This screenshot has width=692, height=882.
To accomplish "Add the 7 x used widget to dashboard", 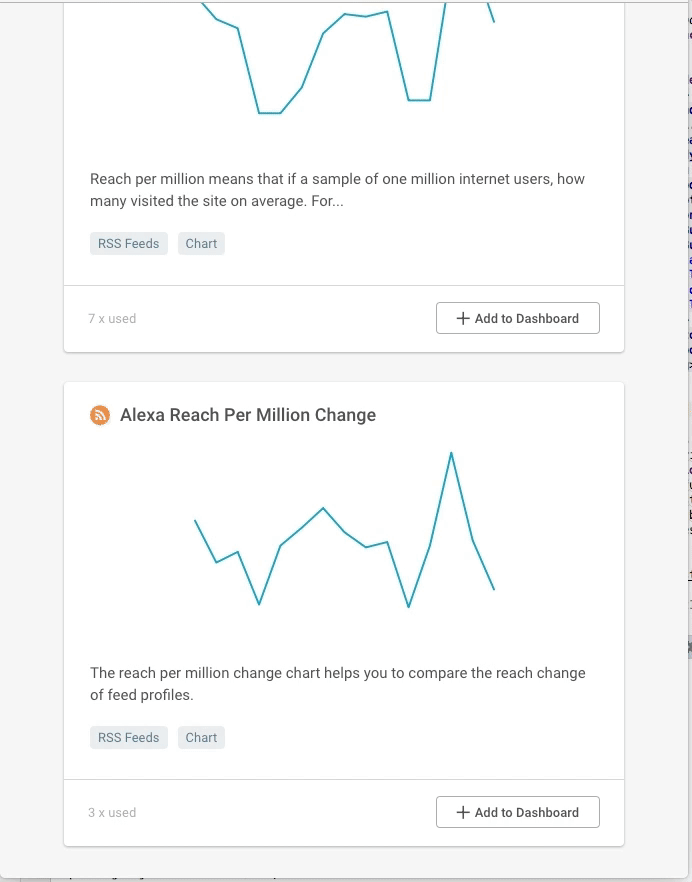I will coord(518,319).
